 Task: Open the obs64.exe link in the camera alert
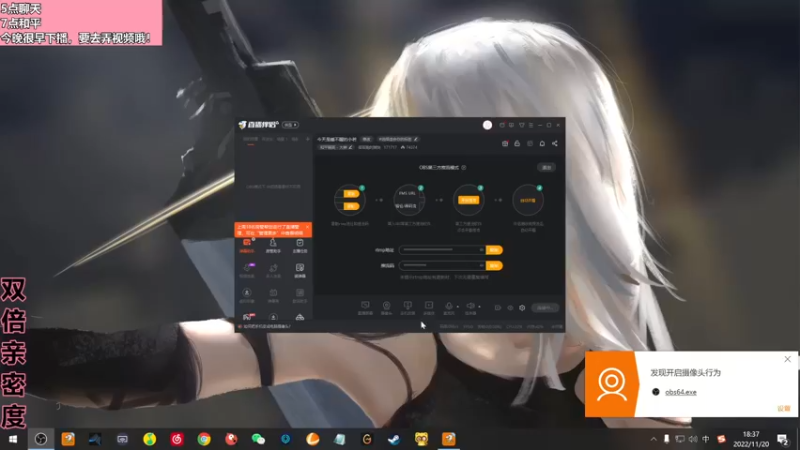(681, 392)
